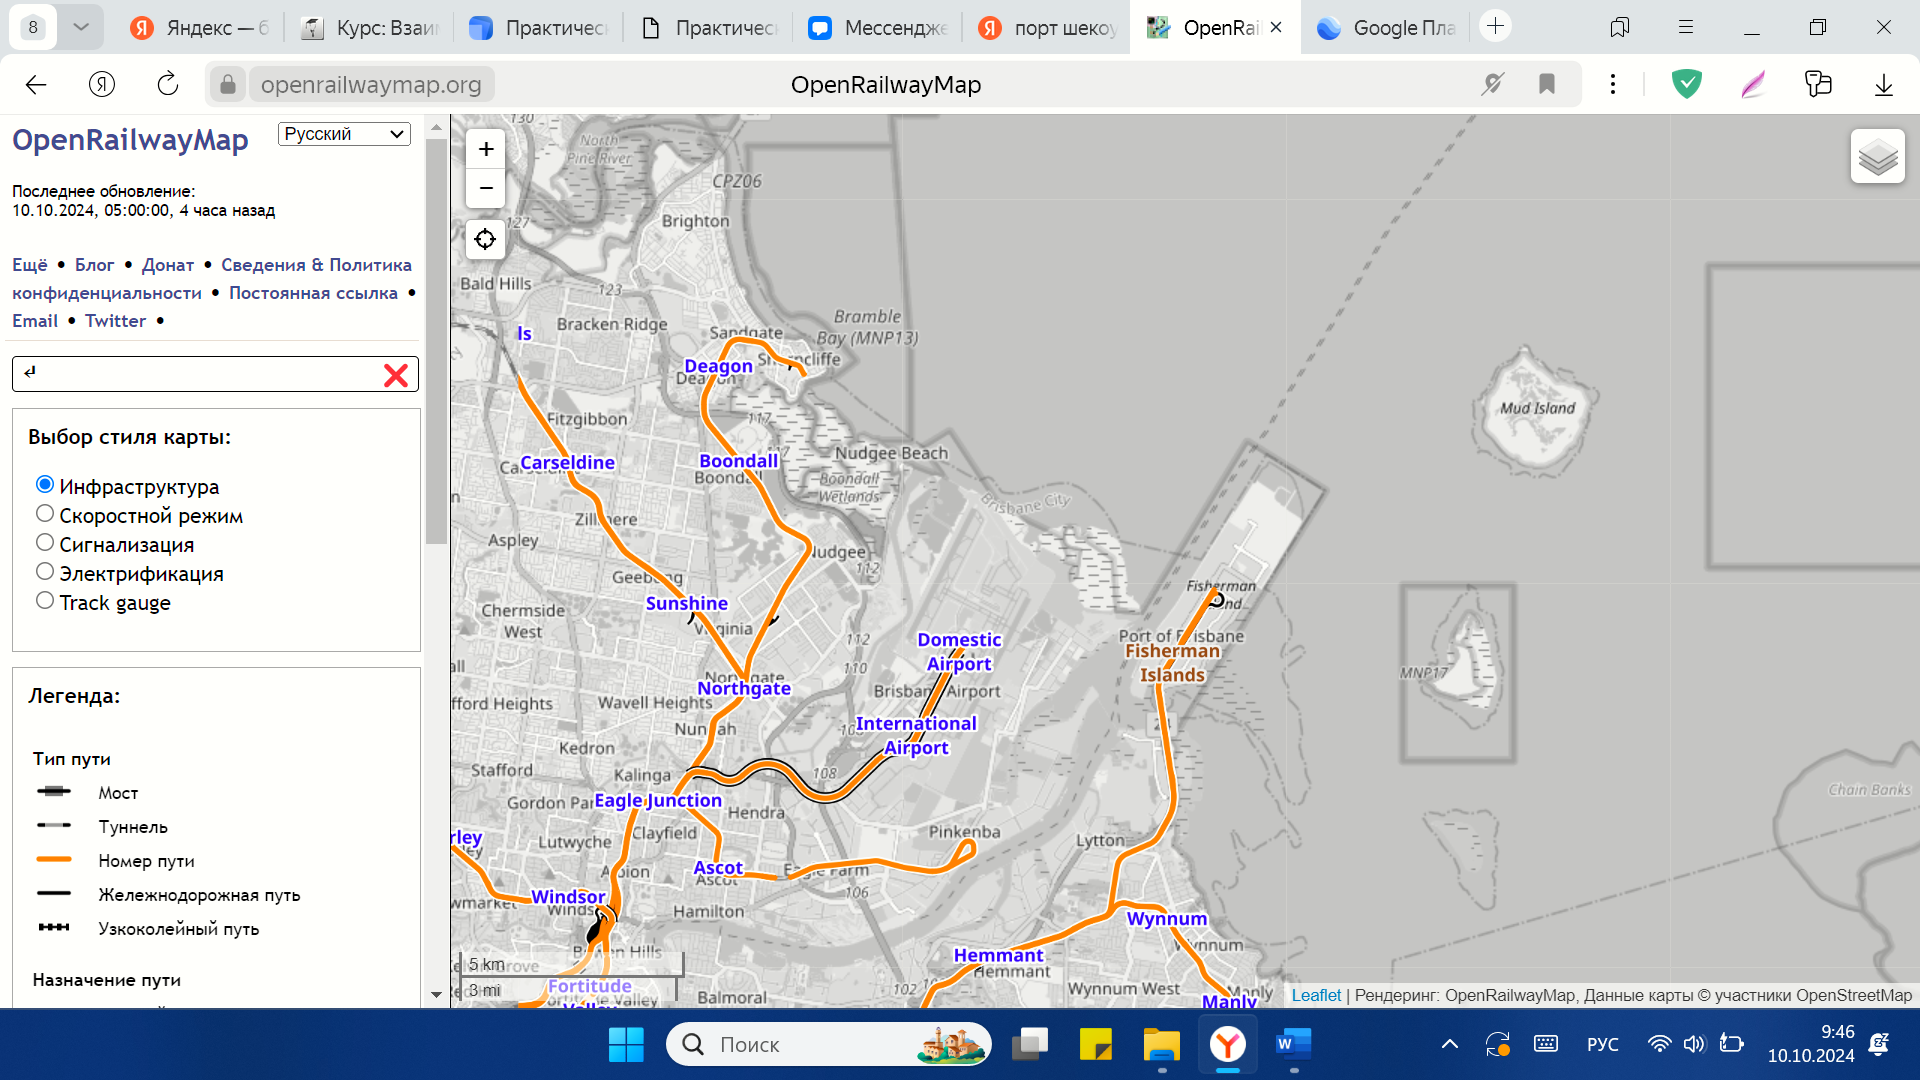
Task: Open the Блог link
Action: pyautogui.click(x=95, y=265)
